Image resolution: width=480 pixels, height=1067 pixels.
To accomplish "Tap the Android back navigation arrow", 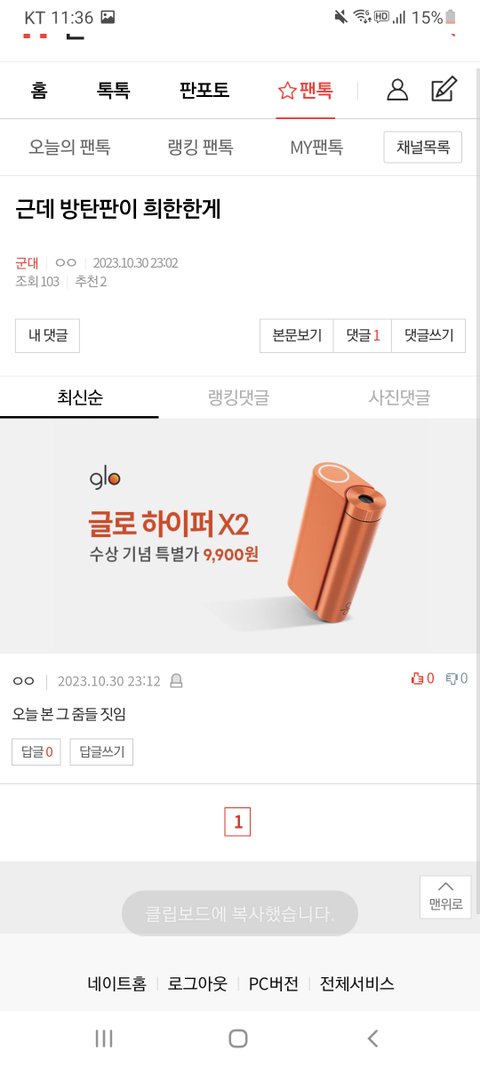I will click(372, 1038).
